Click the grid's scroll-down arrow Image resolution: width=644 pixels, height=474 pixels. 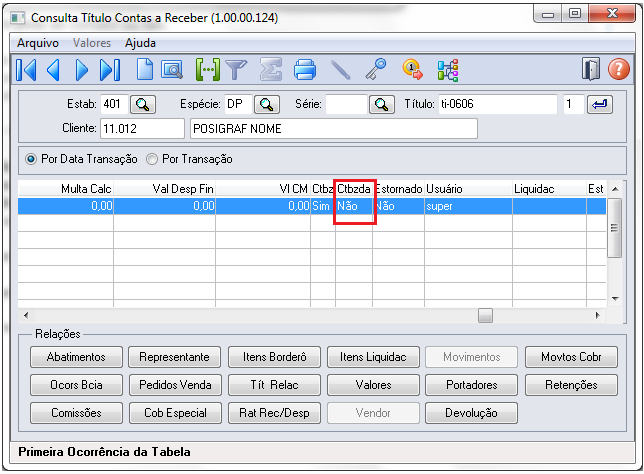point(615,299)
